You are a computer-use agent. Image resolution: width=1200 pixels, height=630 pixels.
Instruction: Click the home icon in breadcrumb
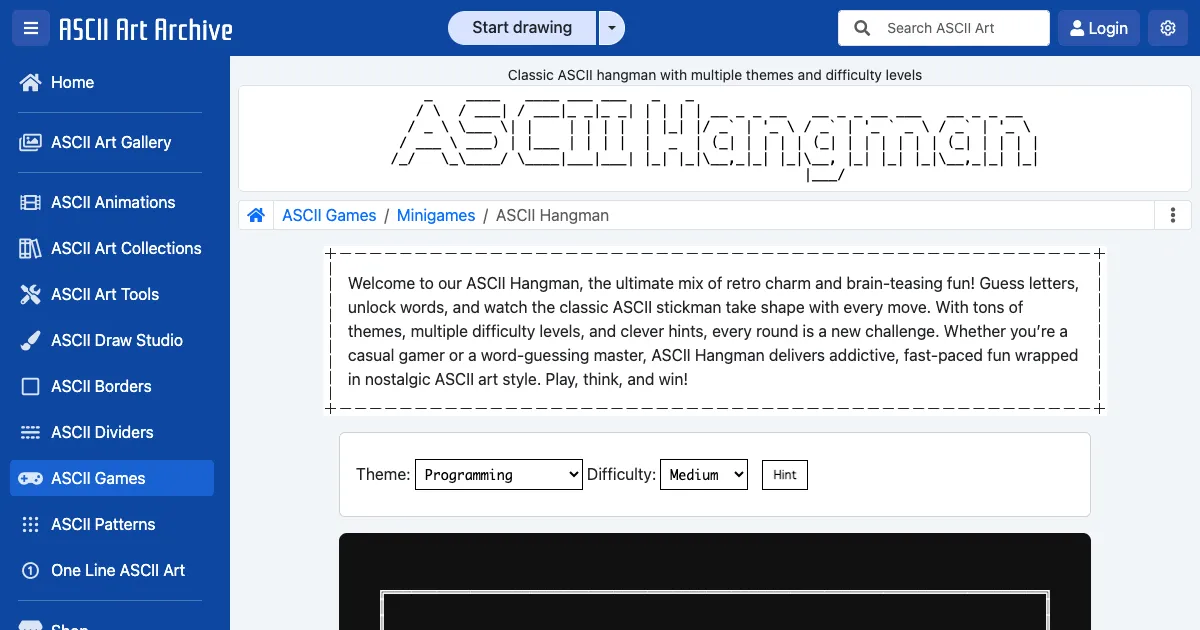point(256,215)
